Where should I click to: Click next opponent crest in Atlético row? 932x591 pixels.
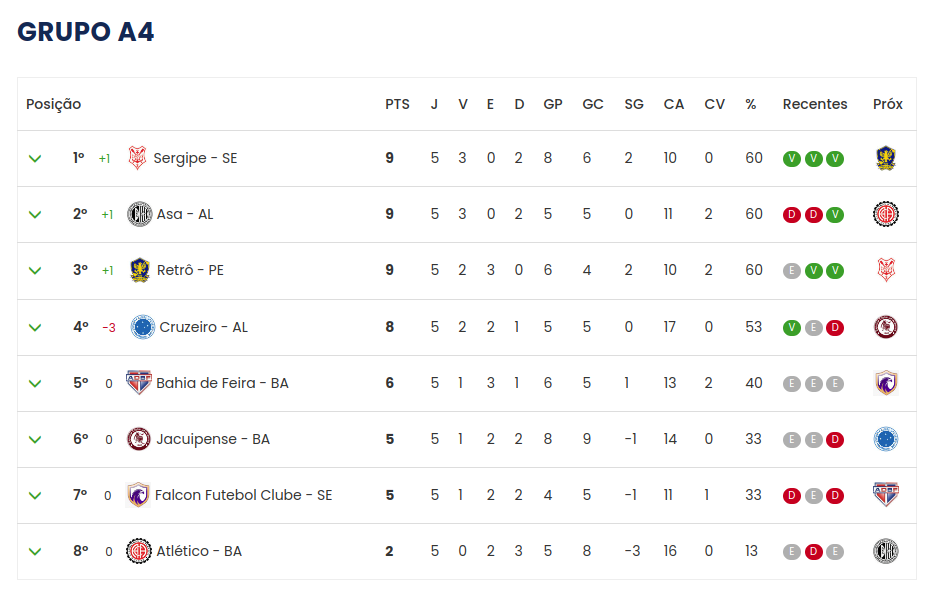pyautogui.click(x=886, y=551)
